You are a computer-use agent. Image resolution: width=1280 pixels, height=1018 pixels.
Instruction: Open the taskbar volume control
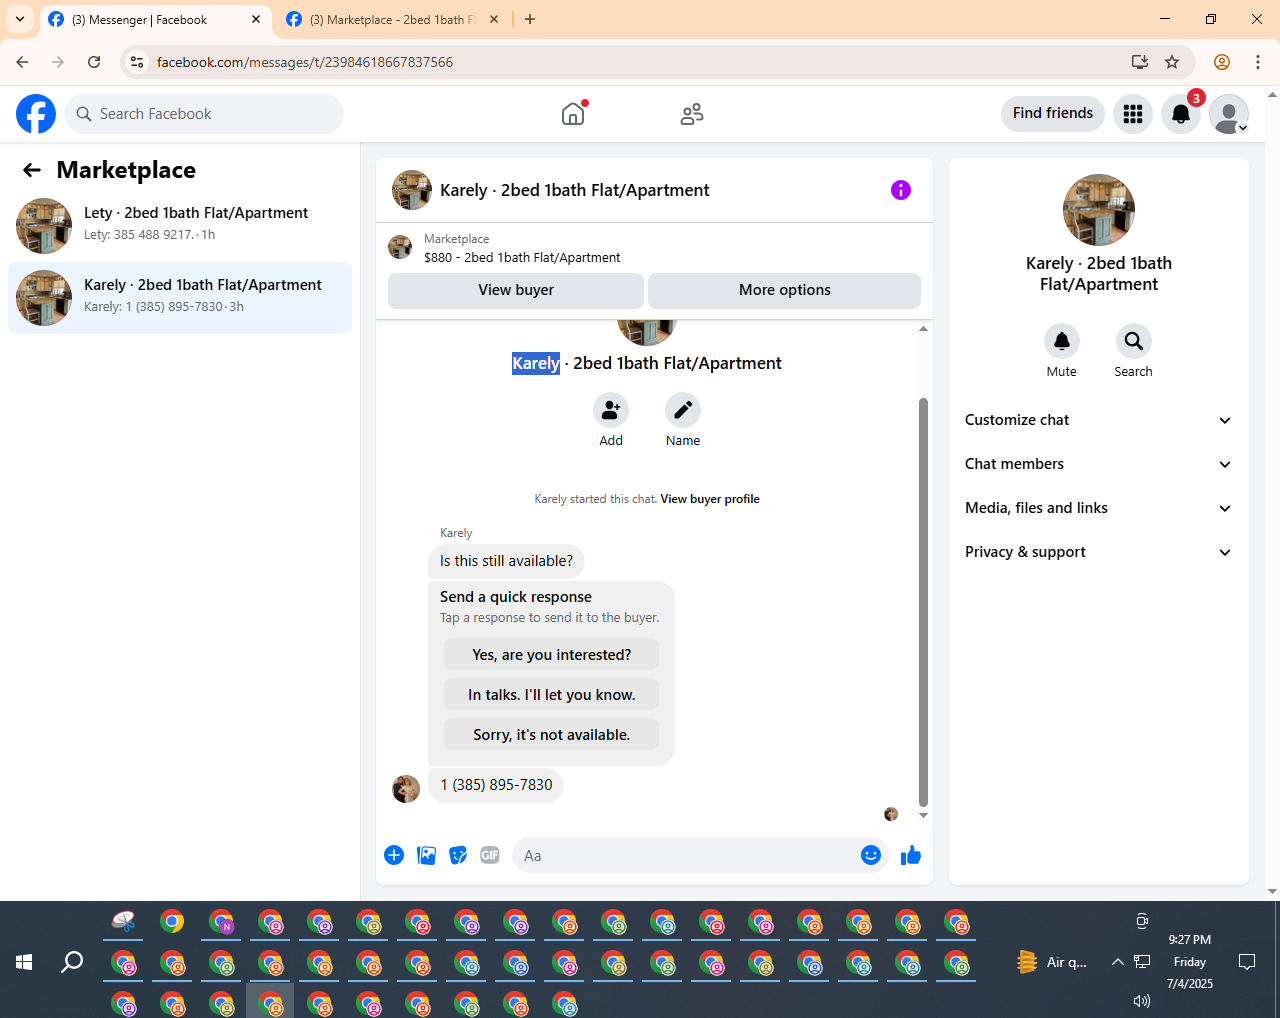pyautogui.click(x=1141, y=1000)
